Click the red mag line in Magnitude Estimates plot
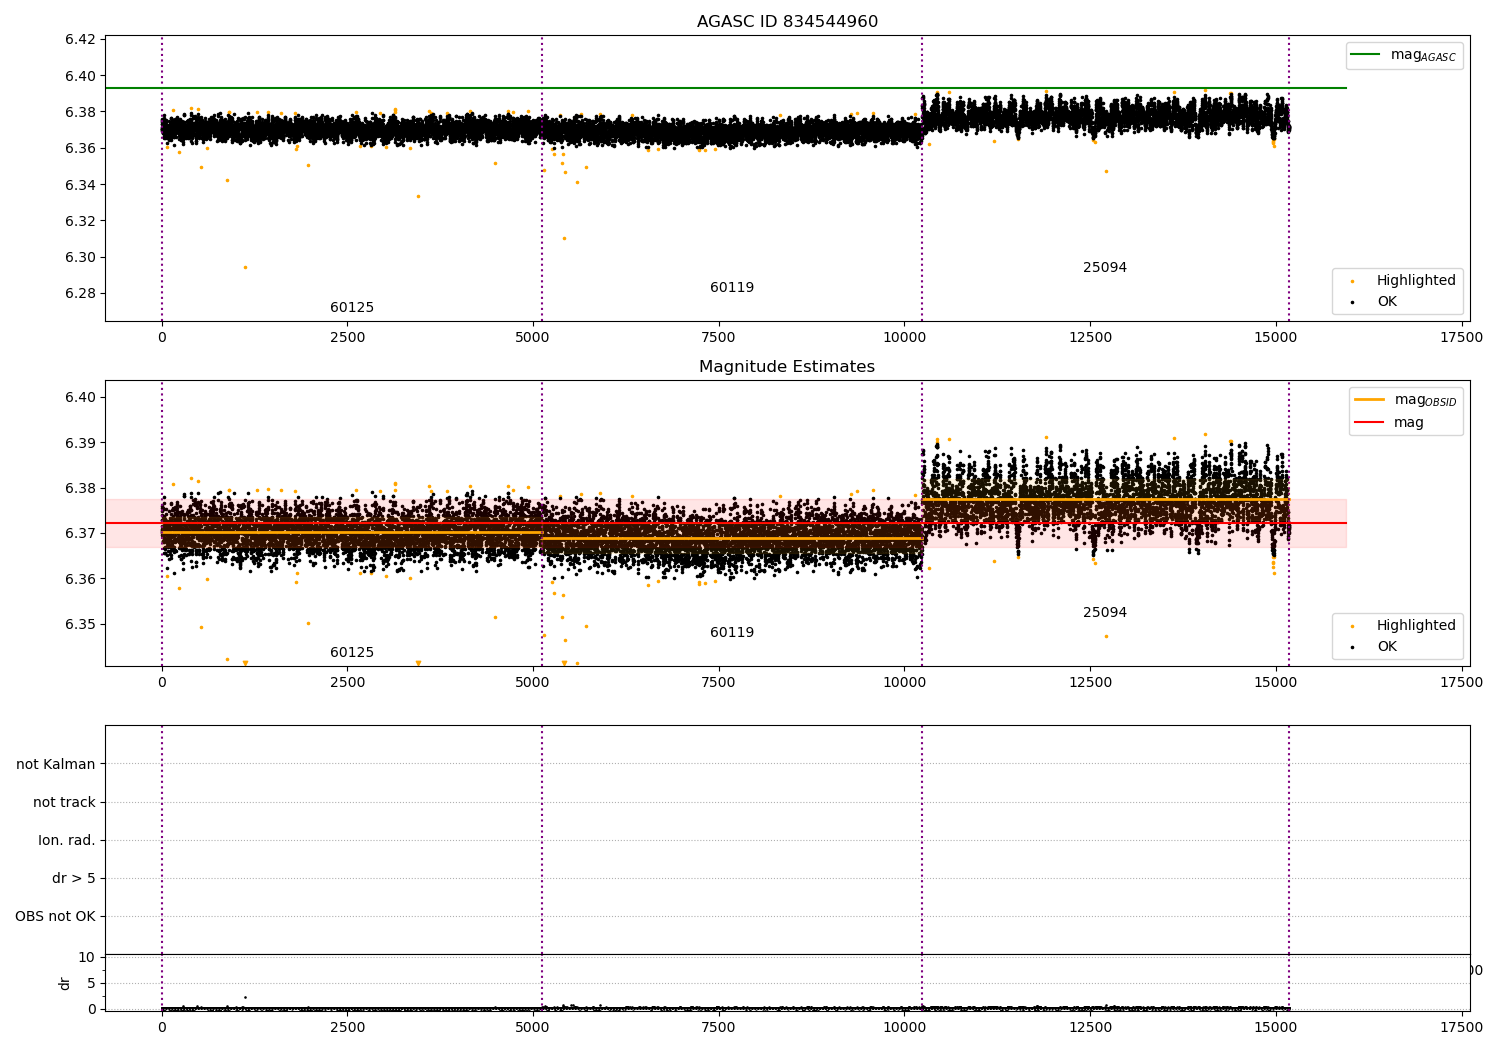 726,523
